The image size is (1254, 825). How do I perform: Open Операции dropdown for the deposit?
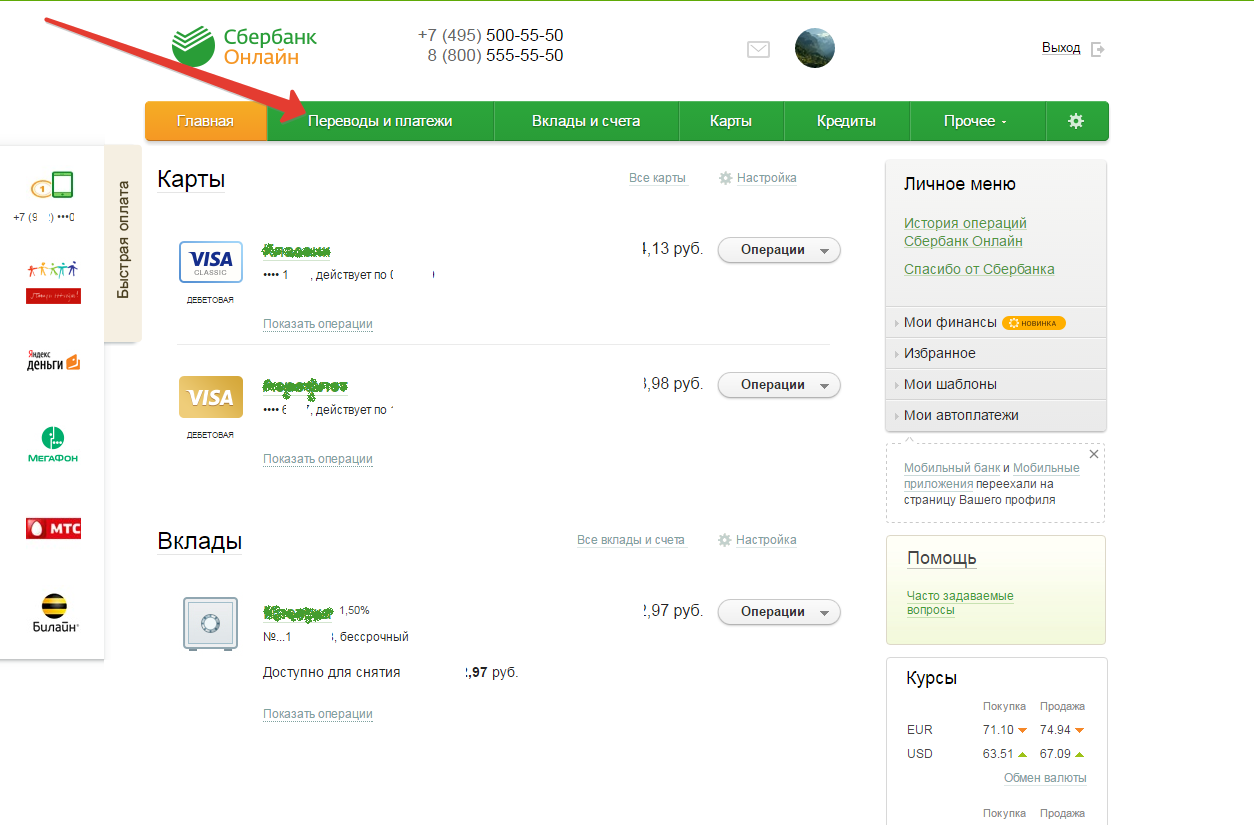(779, 612)
